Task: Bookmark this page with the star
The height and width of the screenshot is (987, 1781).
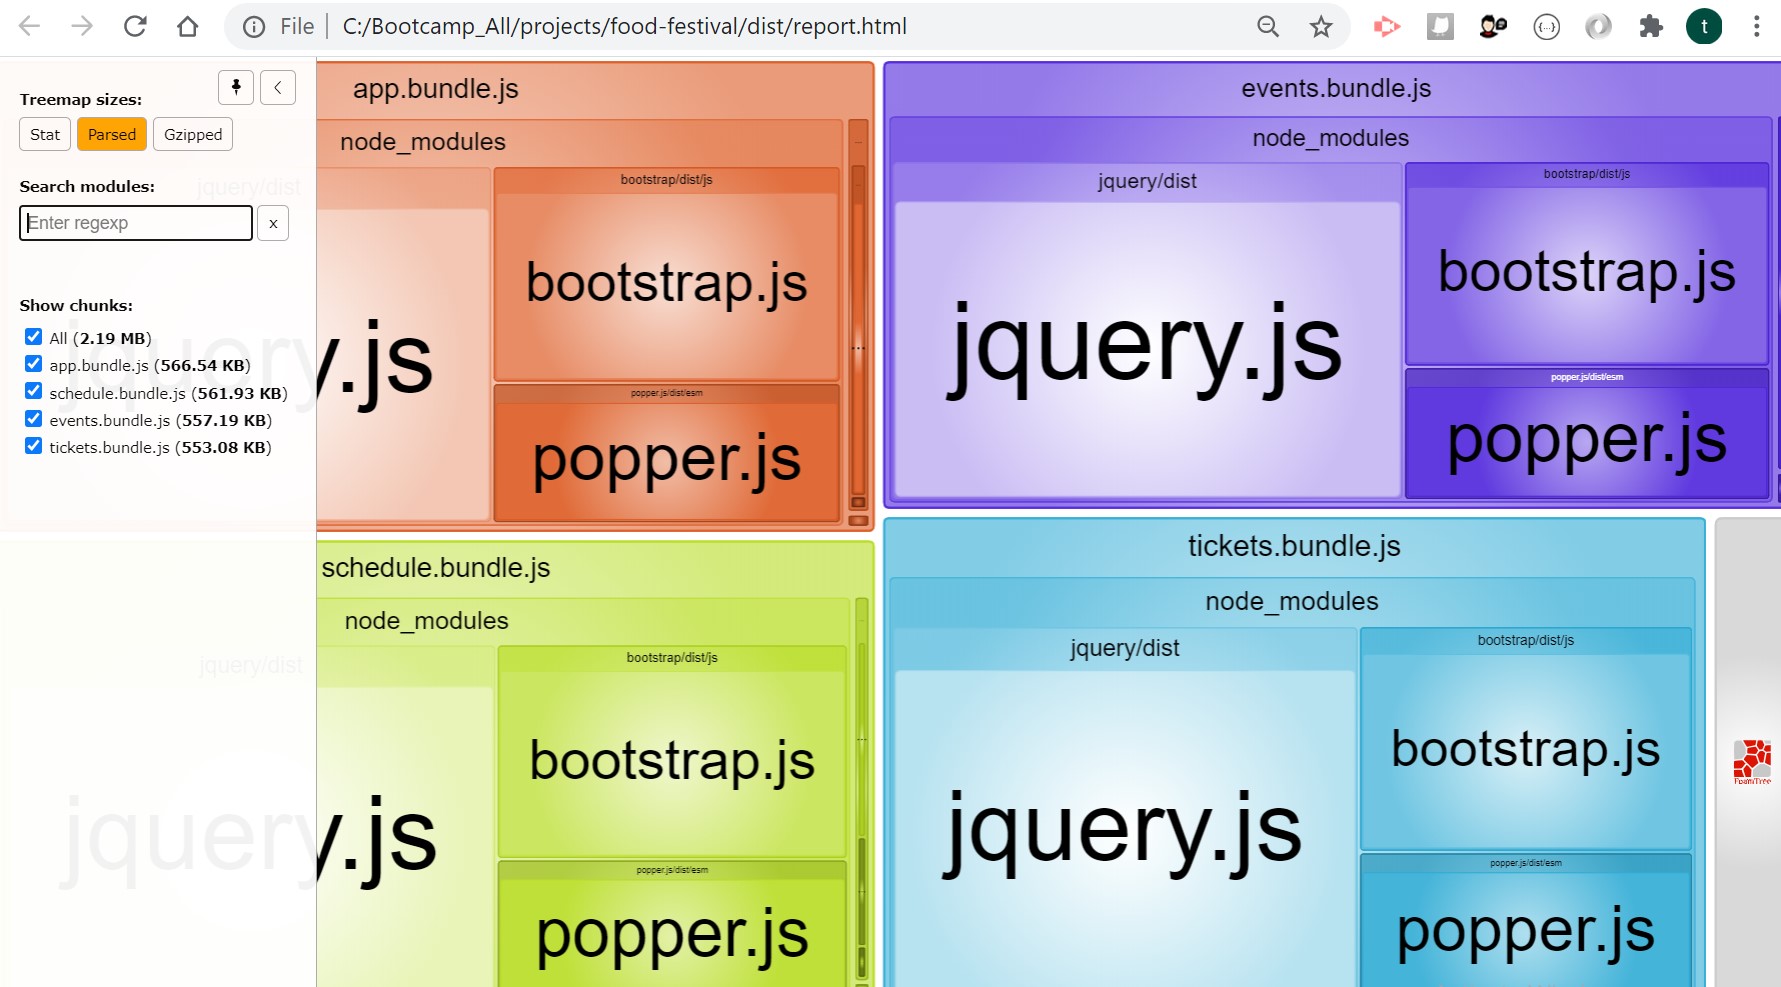Action: (1321, 27)
